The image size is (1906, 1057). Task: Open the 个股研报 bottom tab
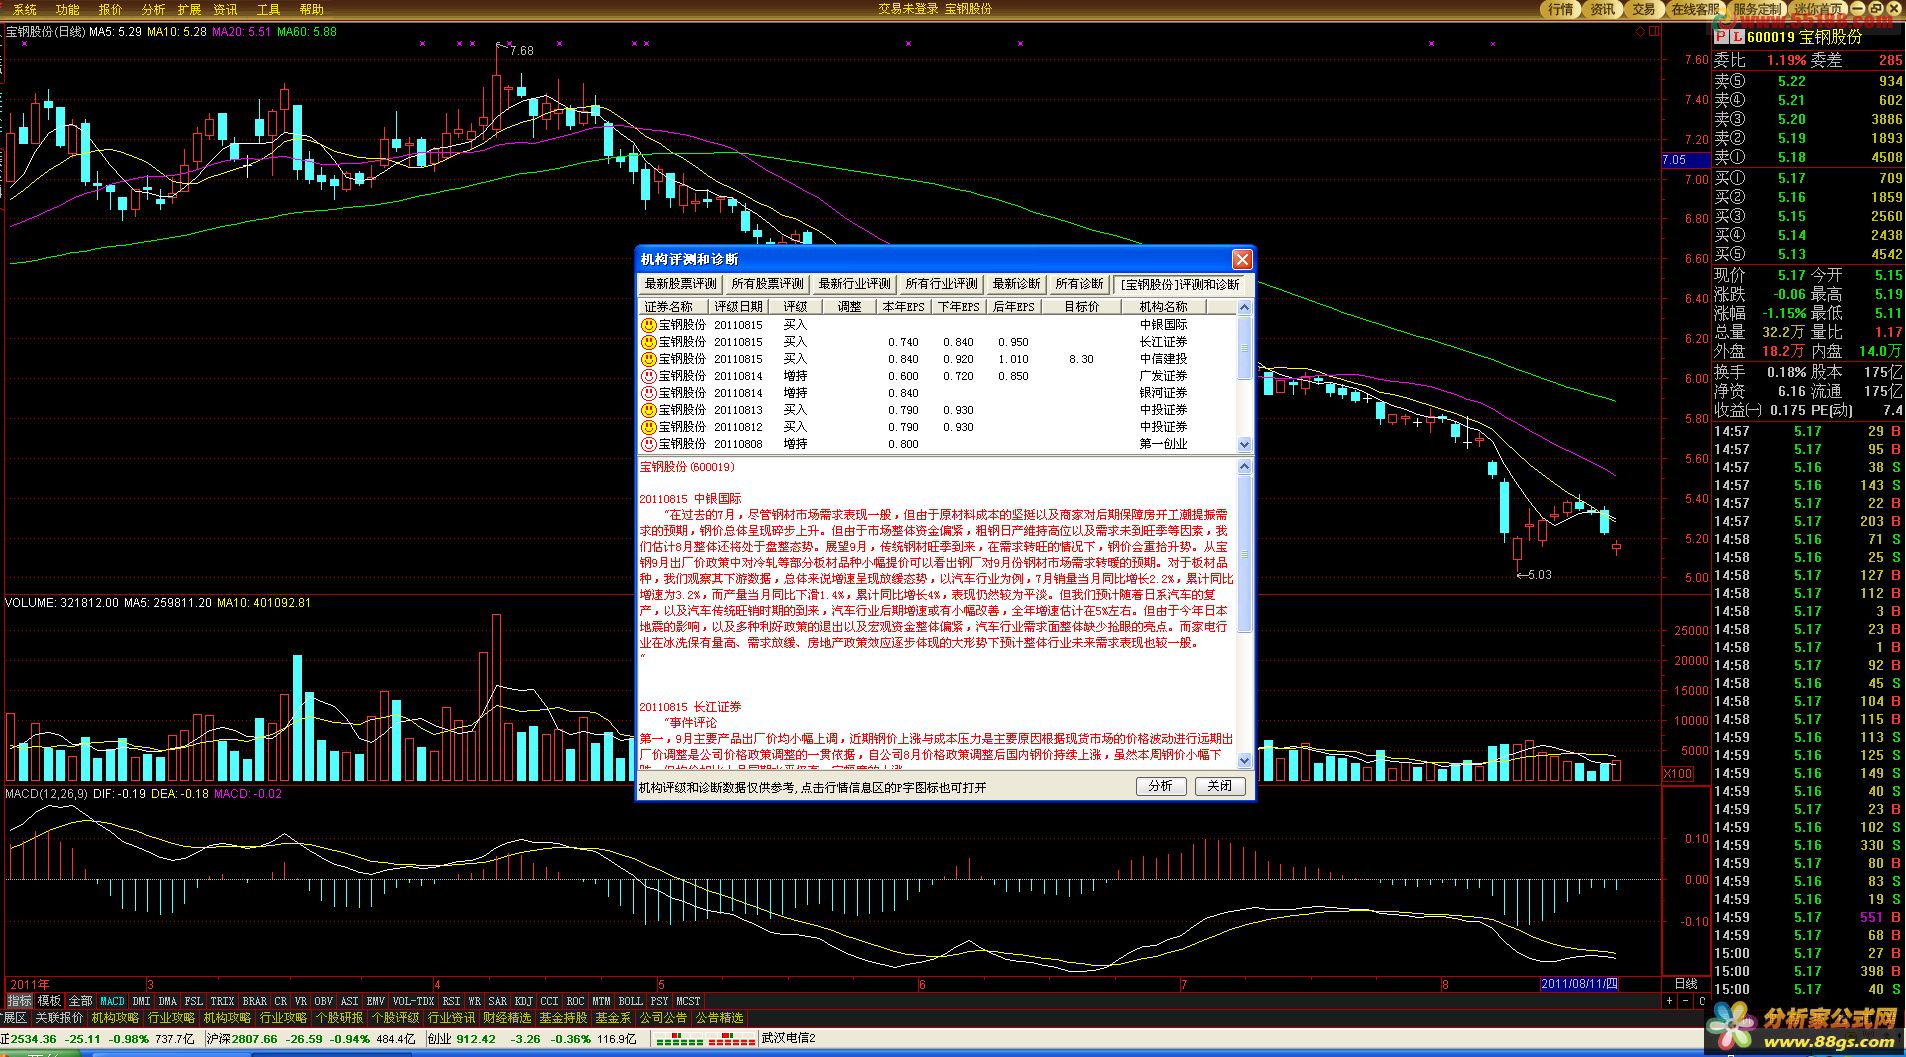click(x=339, y=1018)
